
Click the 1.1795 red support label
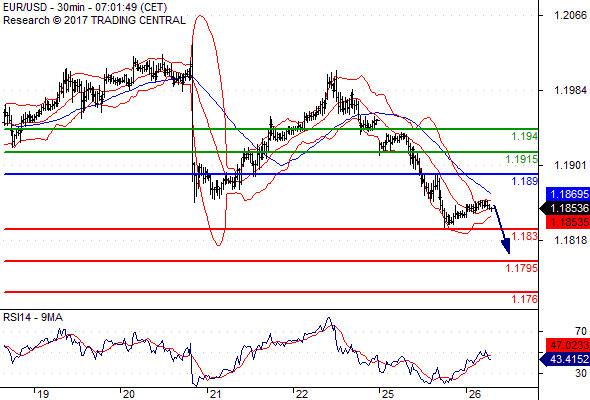(x=522, y=268)
